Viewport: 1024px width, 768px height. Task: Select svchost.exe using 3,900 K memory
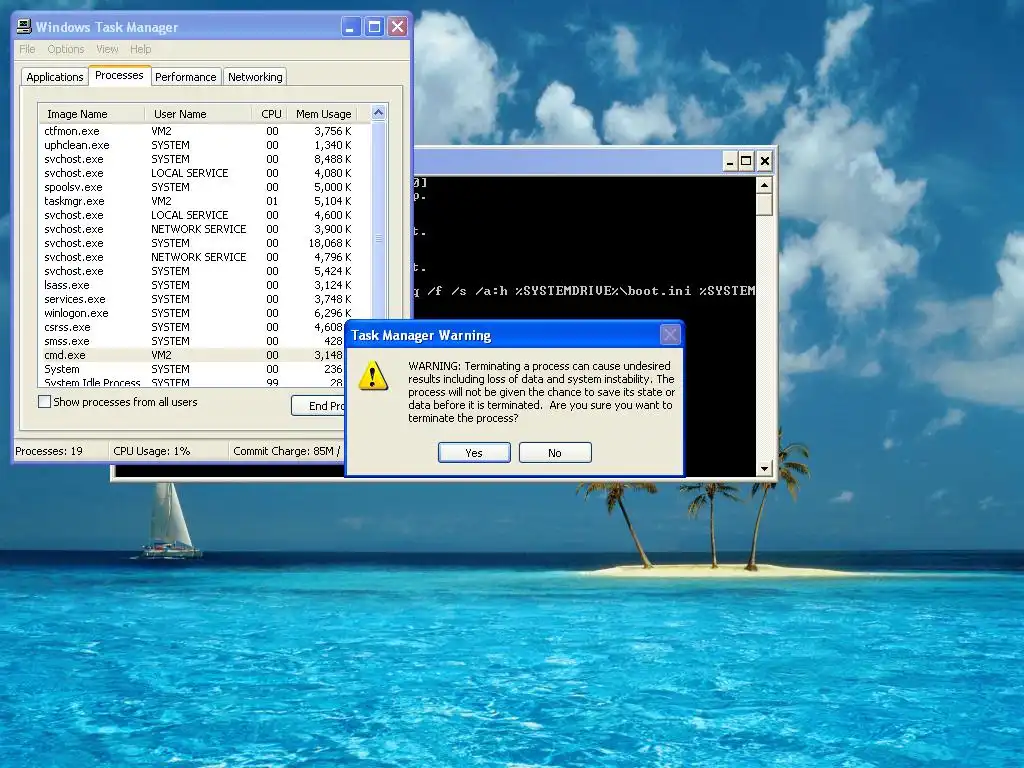click(204, 229)
